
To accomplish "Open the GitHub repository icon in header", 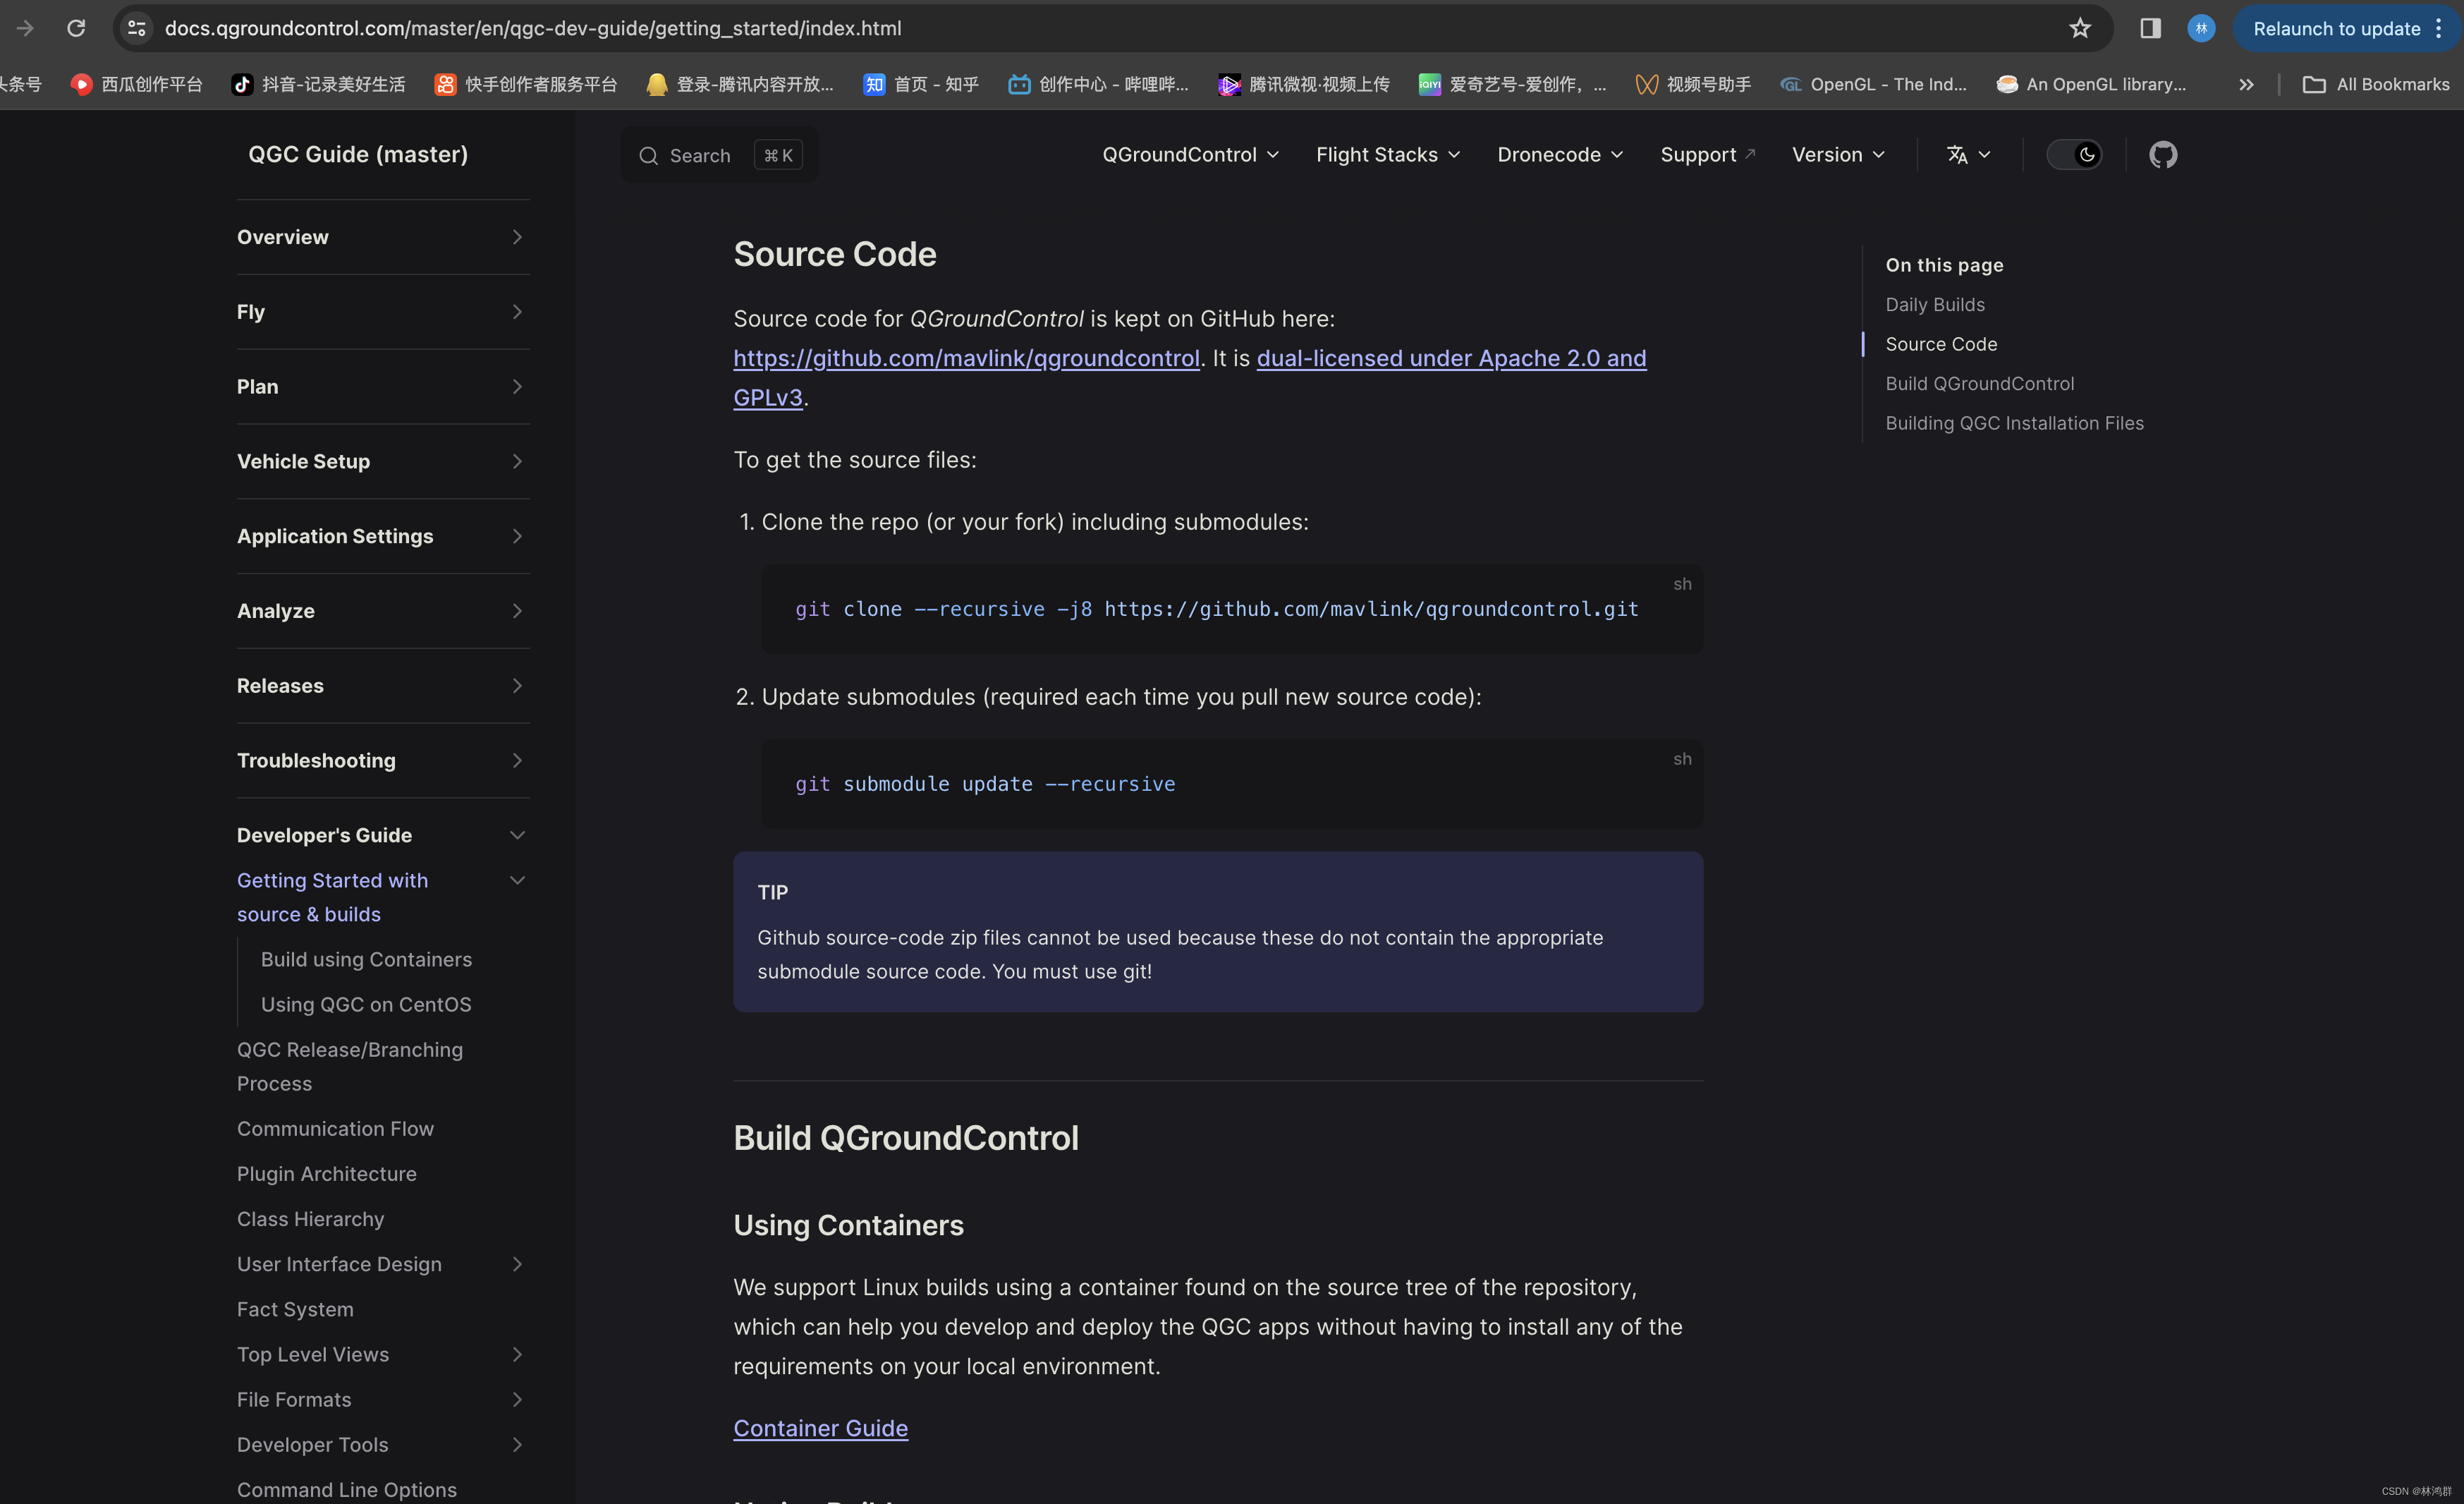I will click(2163, 155).
